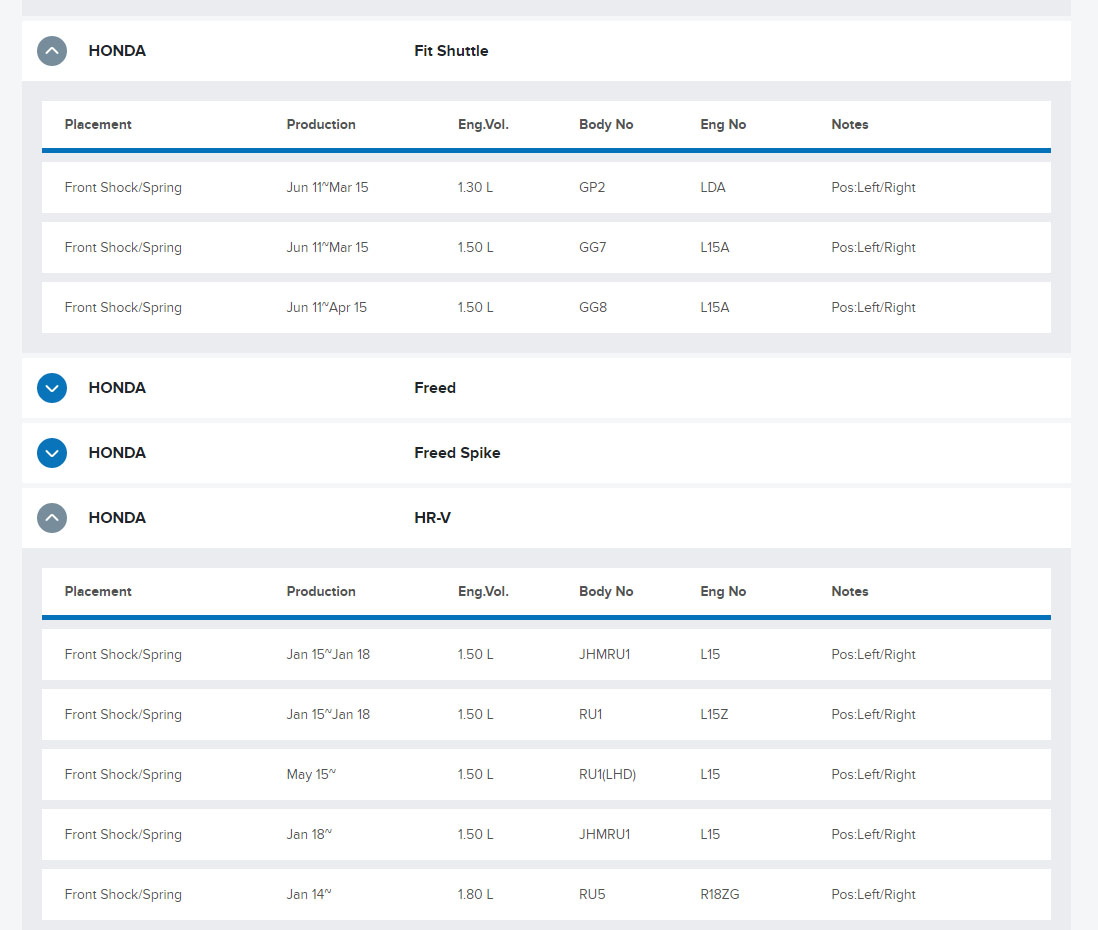The height and width of the screenshot is (930, 1098).
Task: Collapse the Honda HR-V section
Action: pyautogui.click(x=52, y=518)
